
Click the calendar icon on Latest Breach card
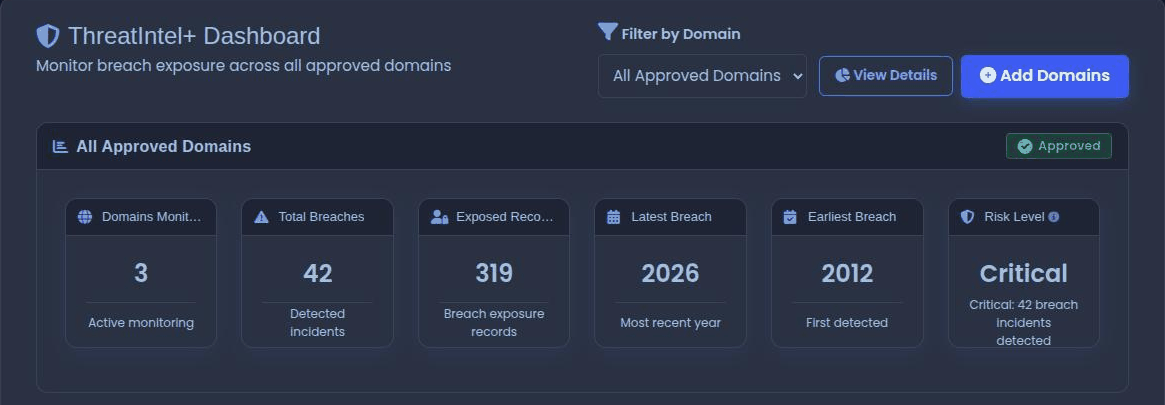tap(614, 217)
